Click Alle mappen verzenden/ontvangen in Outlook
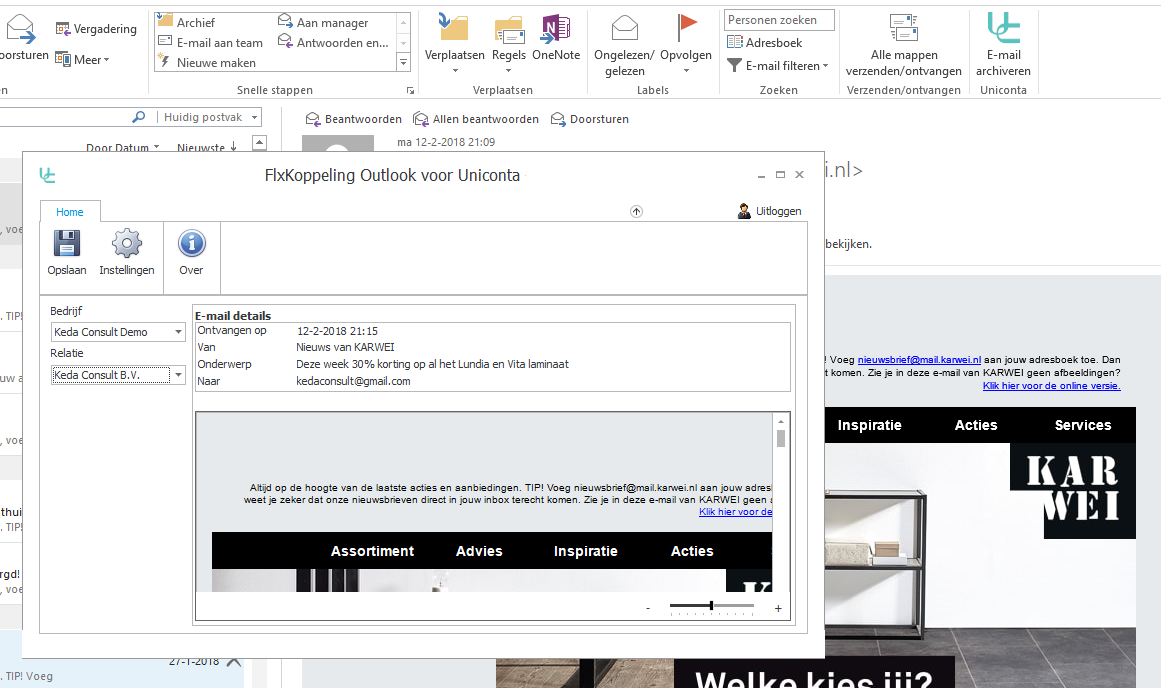 (903, 46)
